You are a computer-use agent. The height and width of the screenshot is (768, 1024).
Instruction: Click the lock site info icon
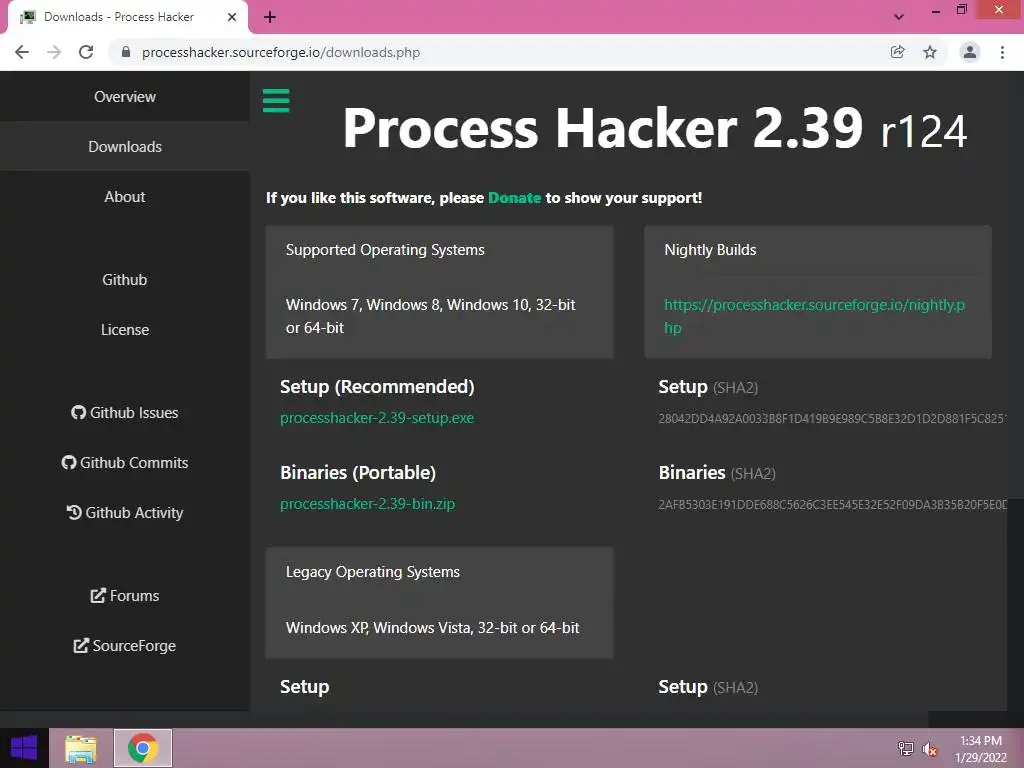pos(126,52)
